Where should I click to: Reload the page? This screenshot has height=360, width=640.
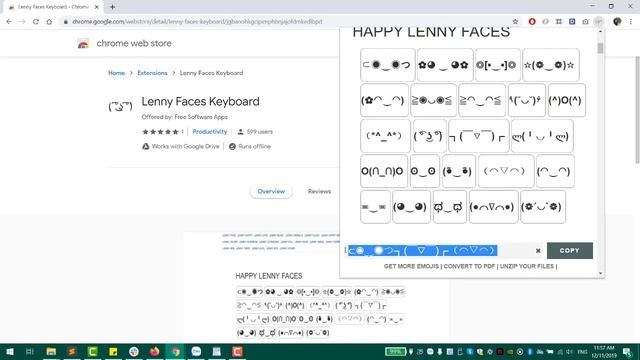coord(36,22)
